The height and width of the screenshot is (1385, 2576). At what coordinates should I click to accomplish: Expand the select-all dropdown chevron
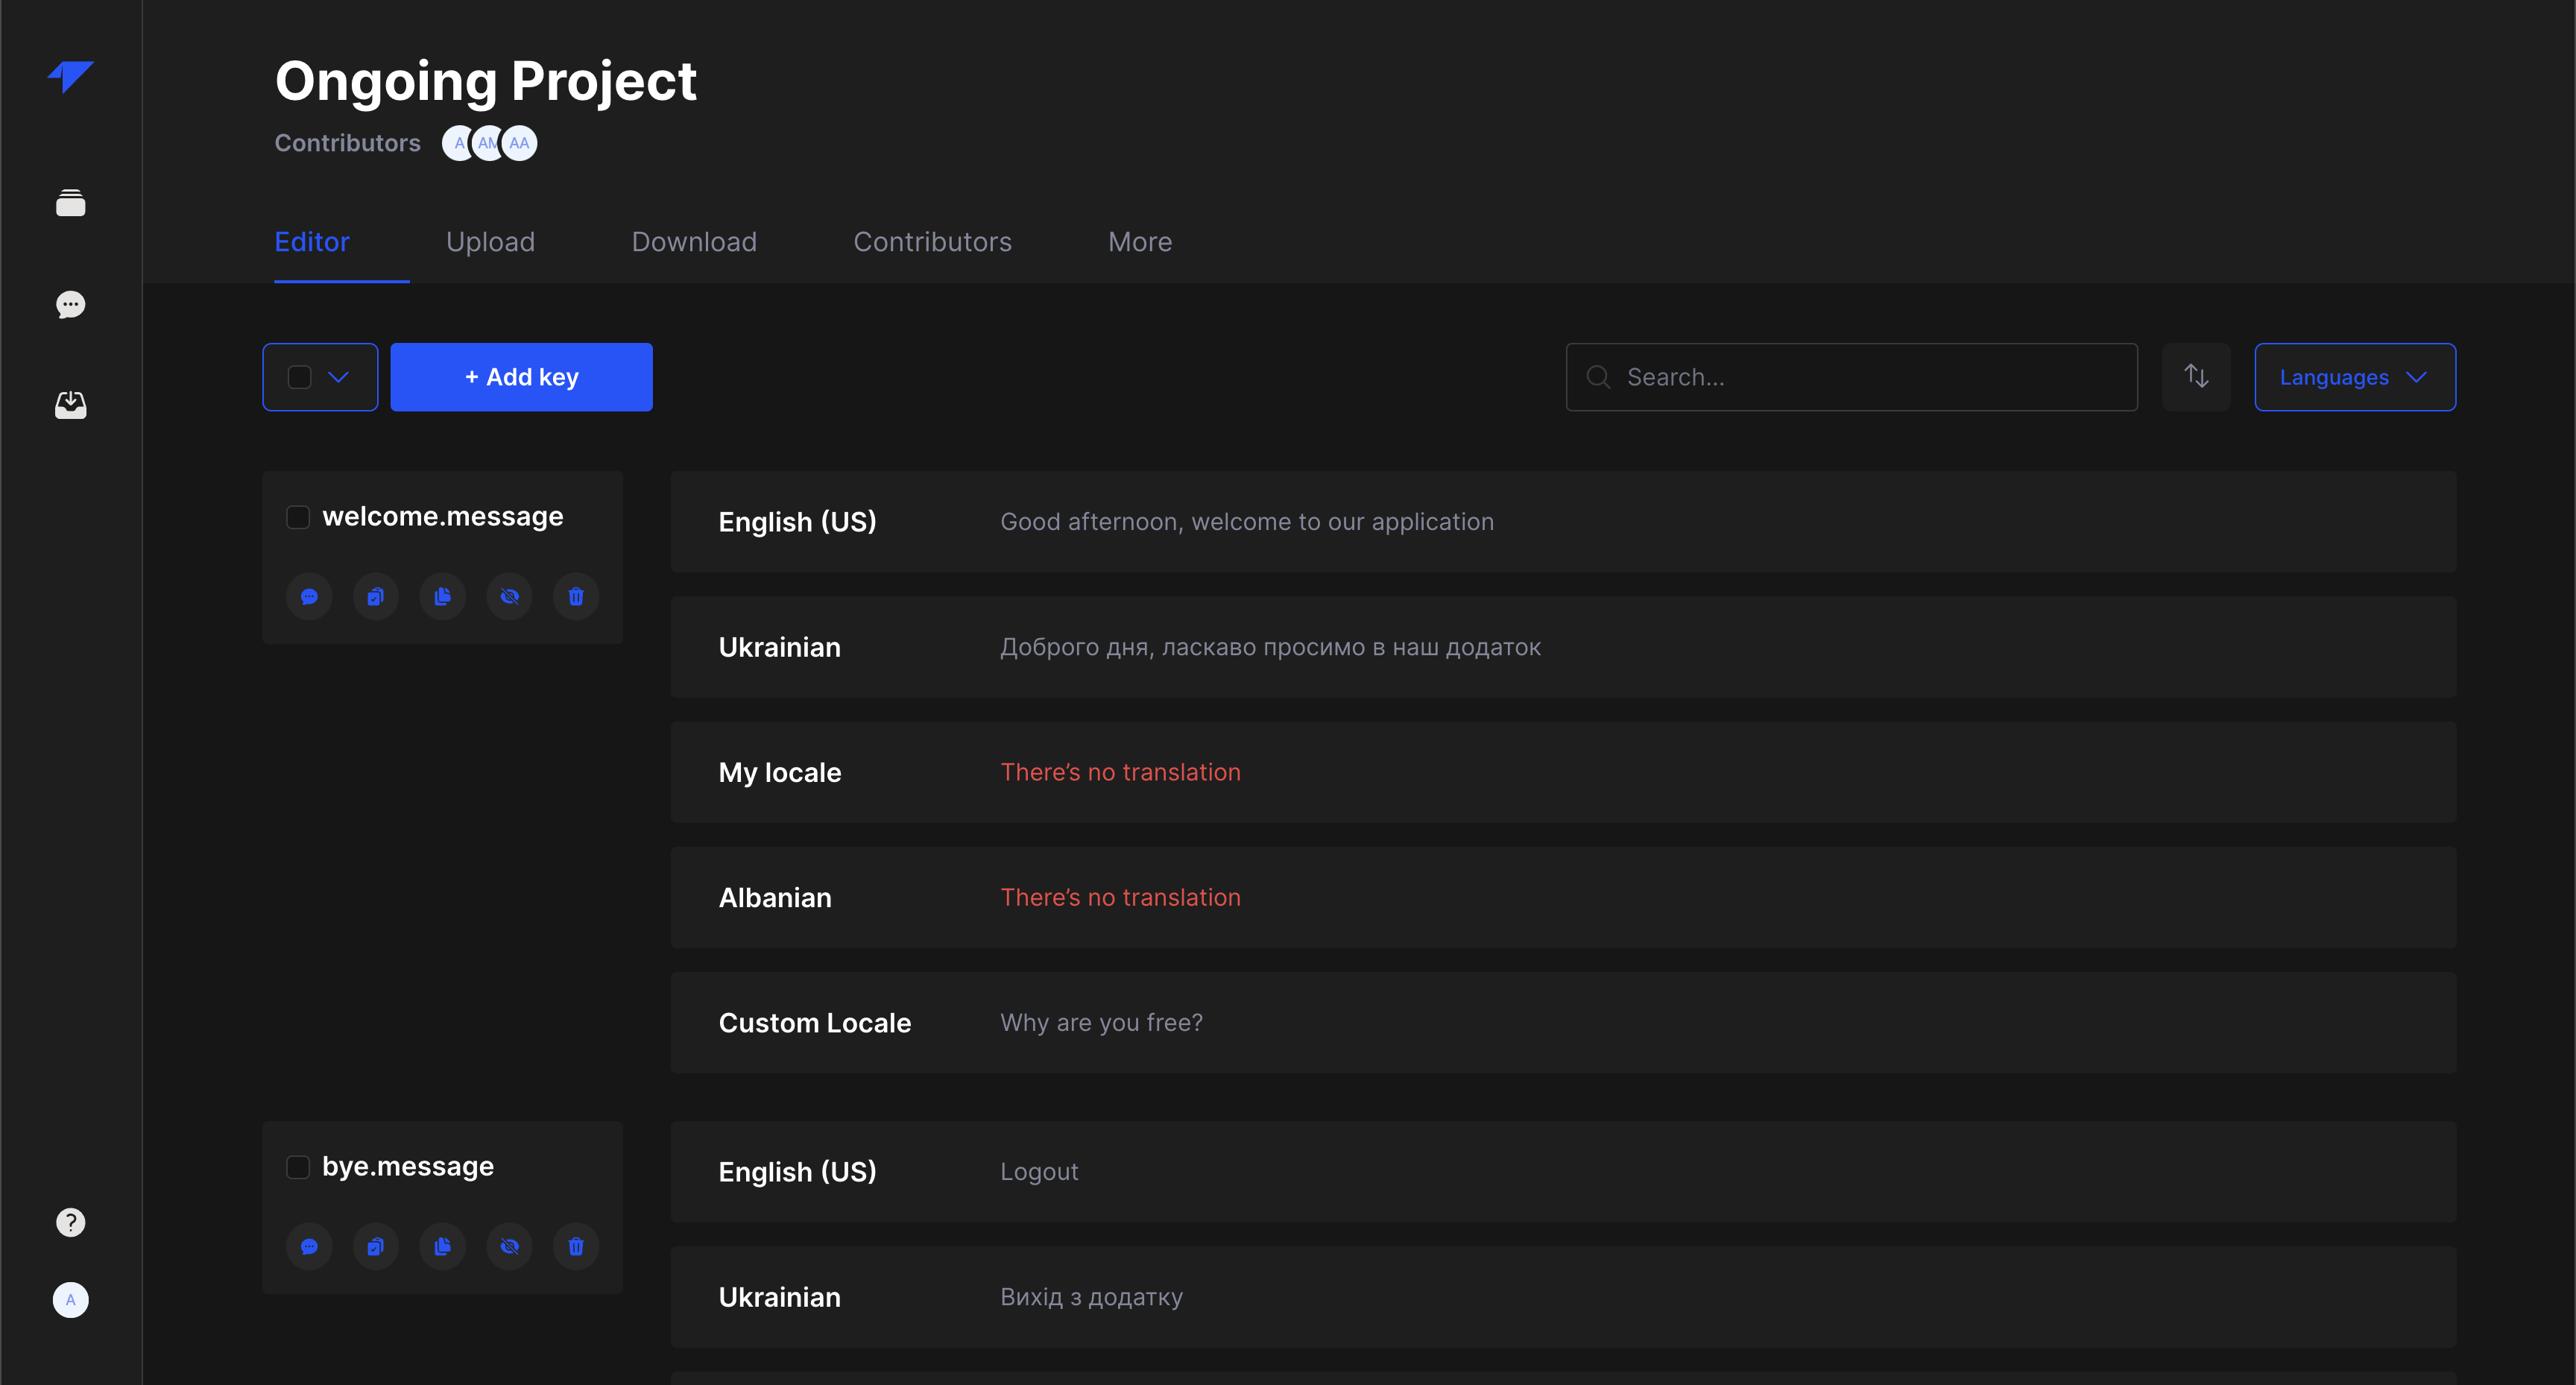339,377
